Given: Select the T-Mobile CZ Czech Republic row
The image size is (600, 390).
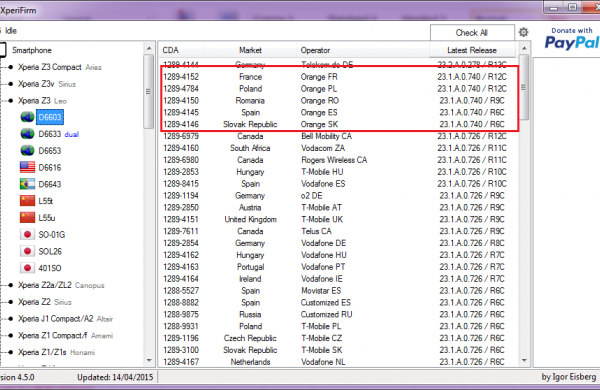Looking at the screenshot, I should tap(339, 338).
